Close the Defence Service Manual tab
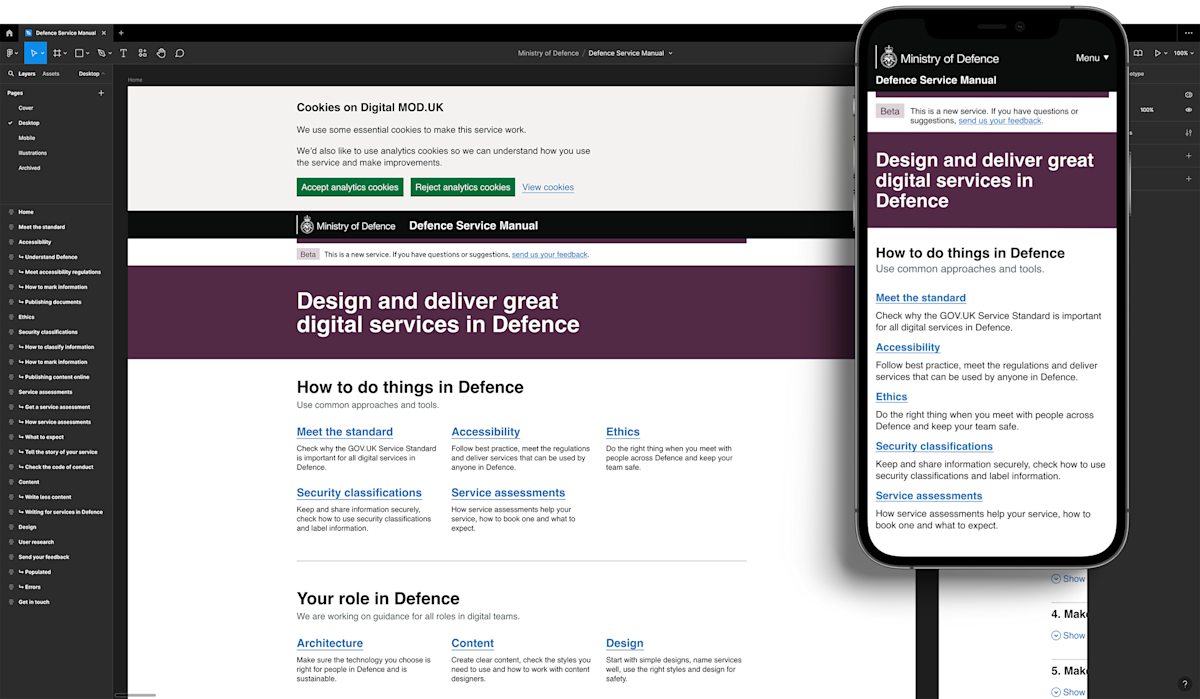Screen dimensions: 1200x699 103,33
